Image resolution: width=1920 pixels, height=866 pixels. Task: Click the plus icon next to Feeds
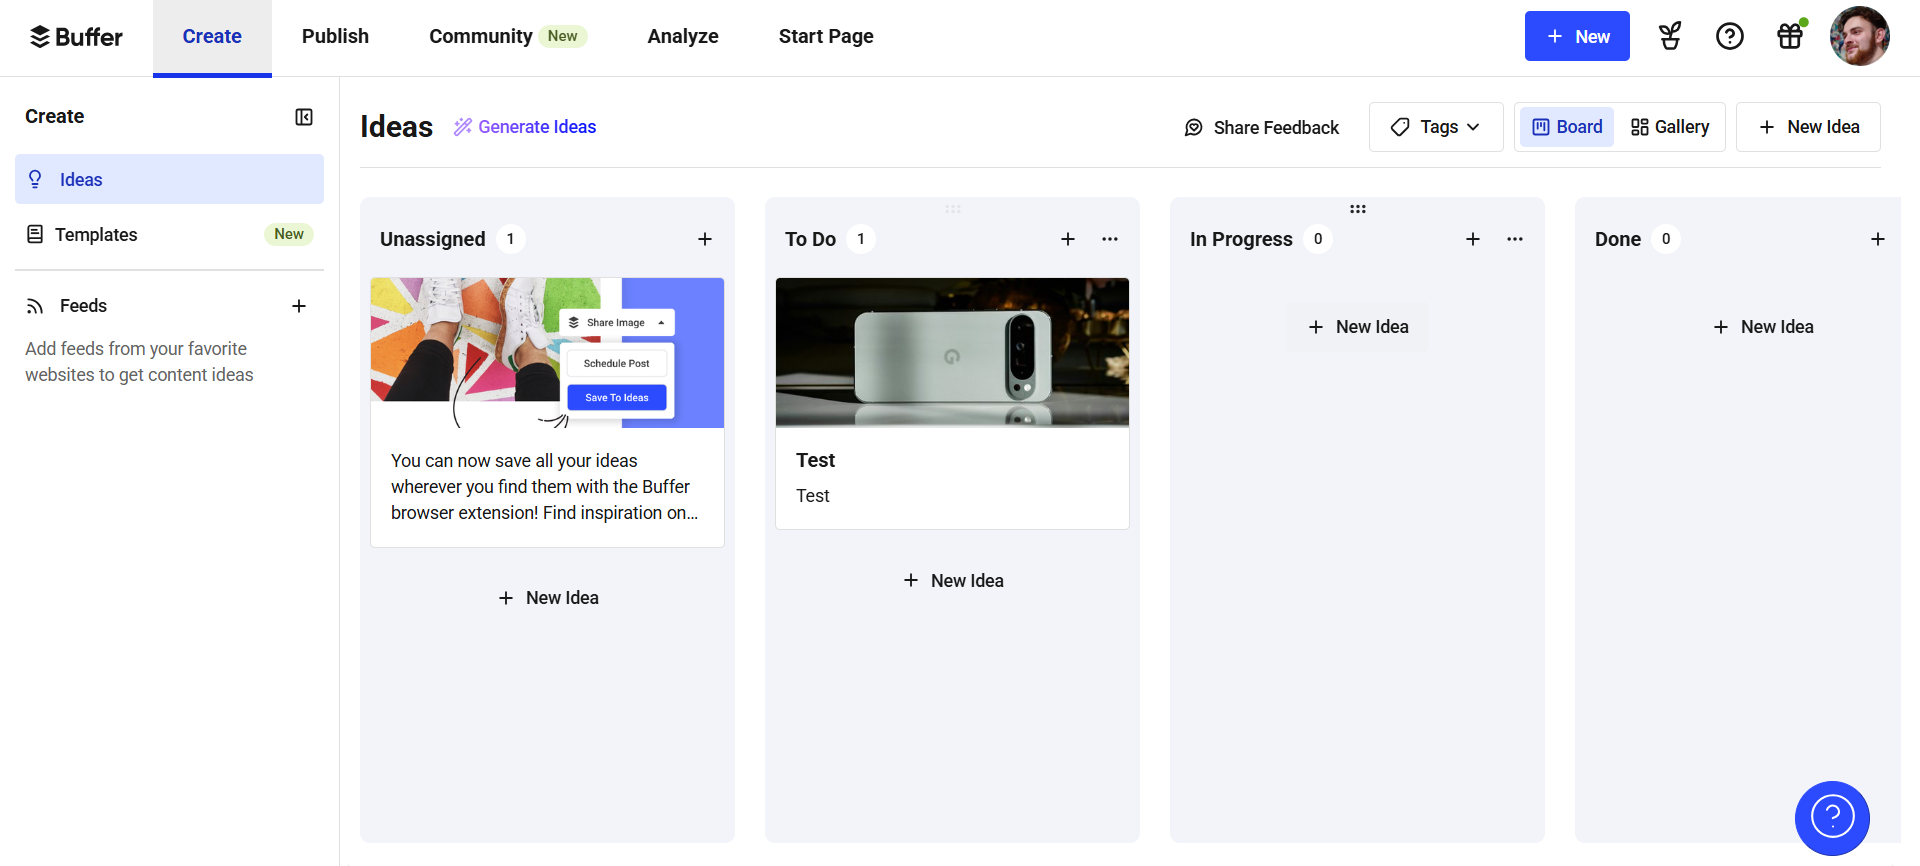(299, 306)
